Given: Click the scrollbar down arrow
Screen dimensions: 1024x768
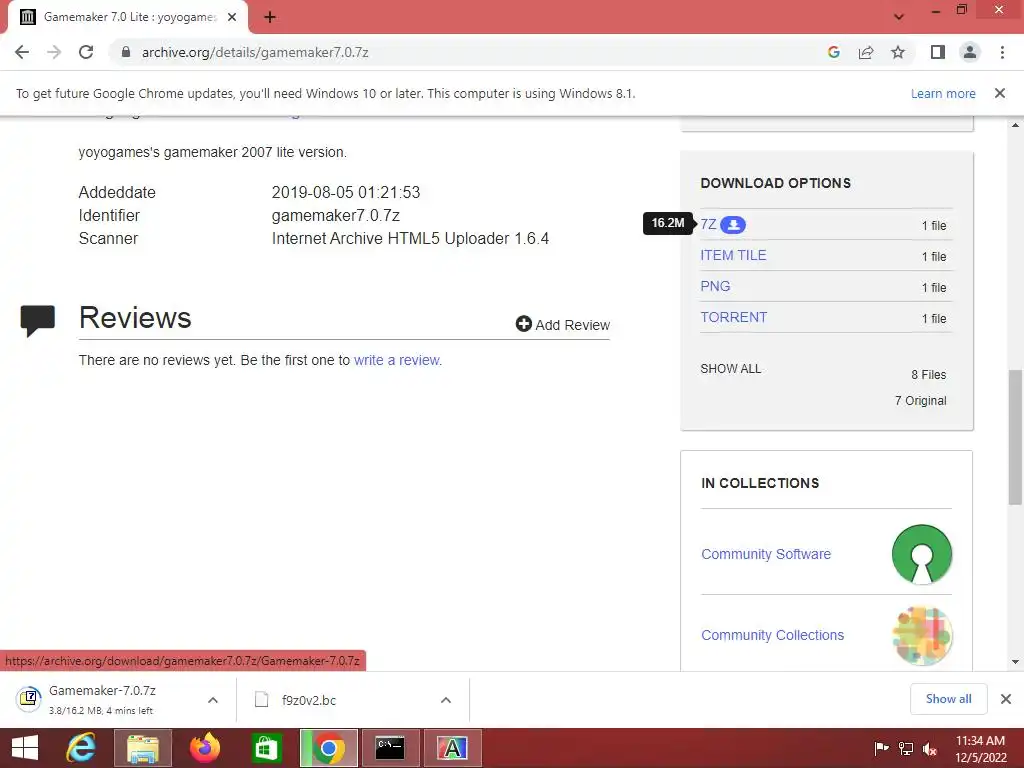Looking at the screenshot, I should [1015, 662].
